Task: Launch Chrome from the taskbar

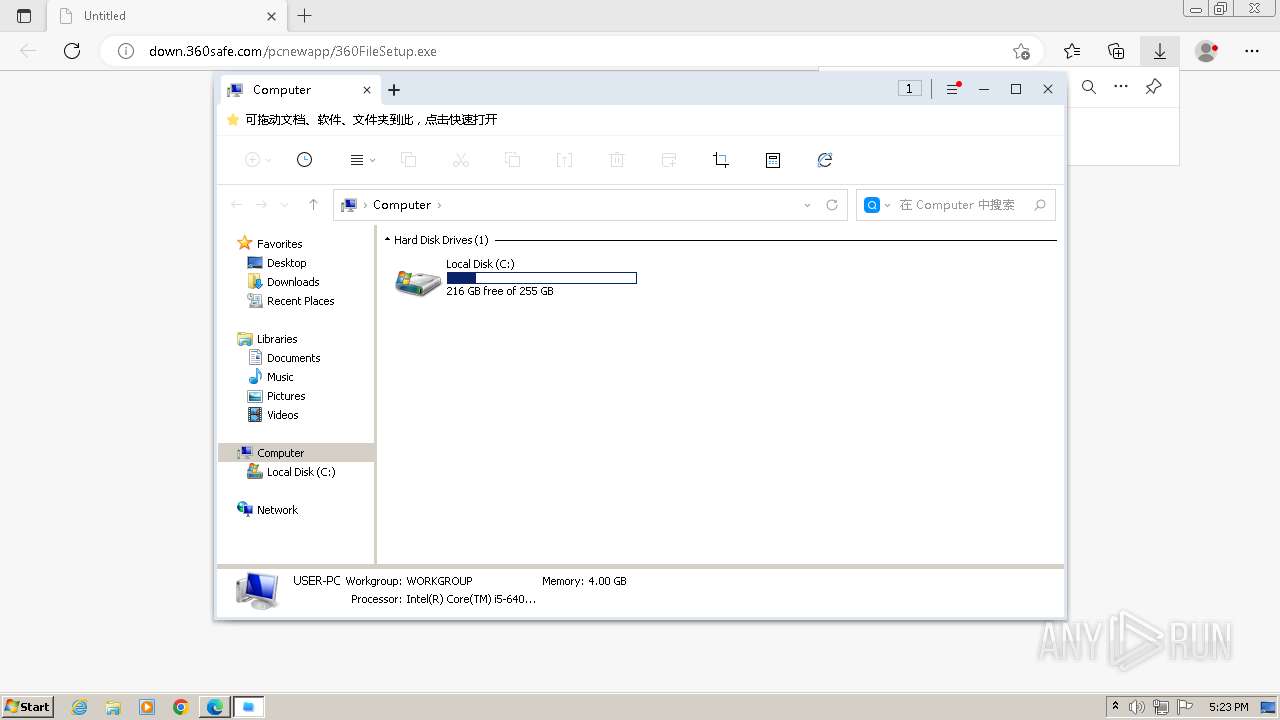Action: 181,707
